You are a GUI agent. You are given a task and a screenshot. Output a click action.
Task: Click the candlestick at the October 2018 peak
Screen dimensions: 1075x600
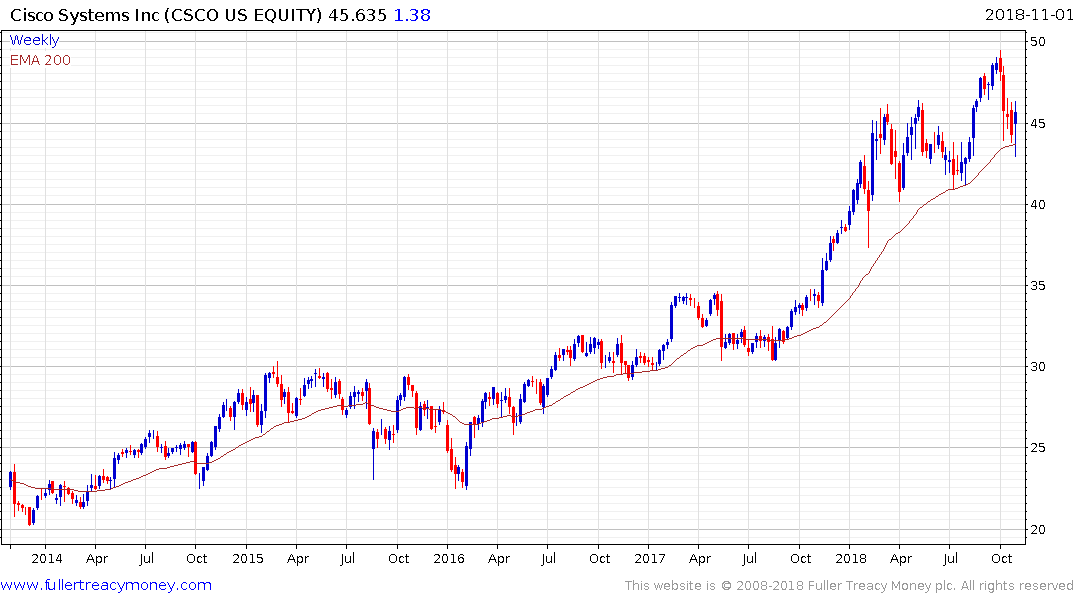pos(1000,64)
